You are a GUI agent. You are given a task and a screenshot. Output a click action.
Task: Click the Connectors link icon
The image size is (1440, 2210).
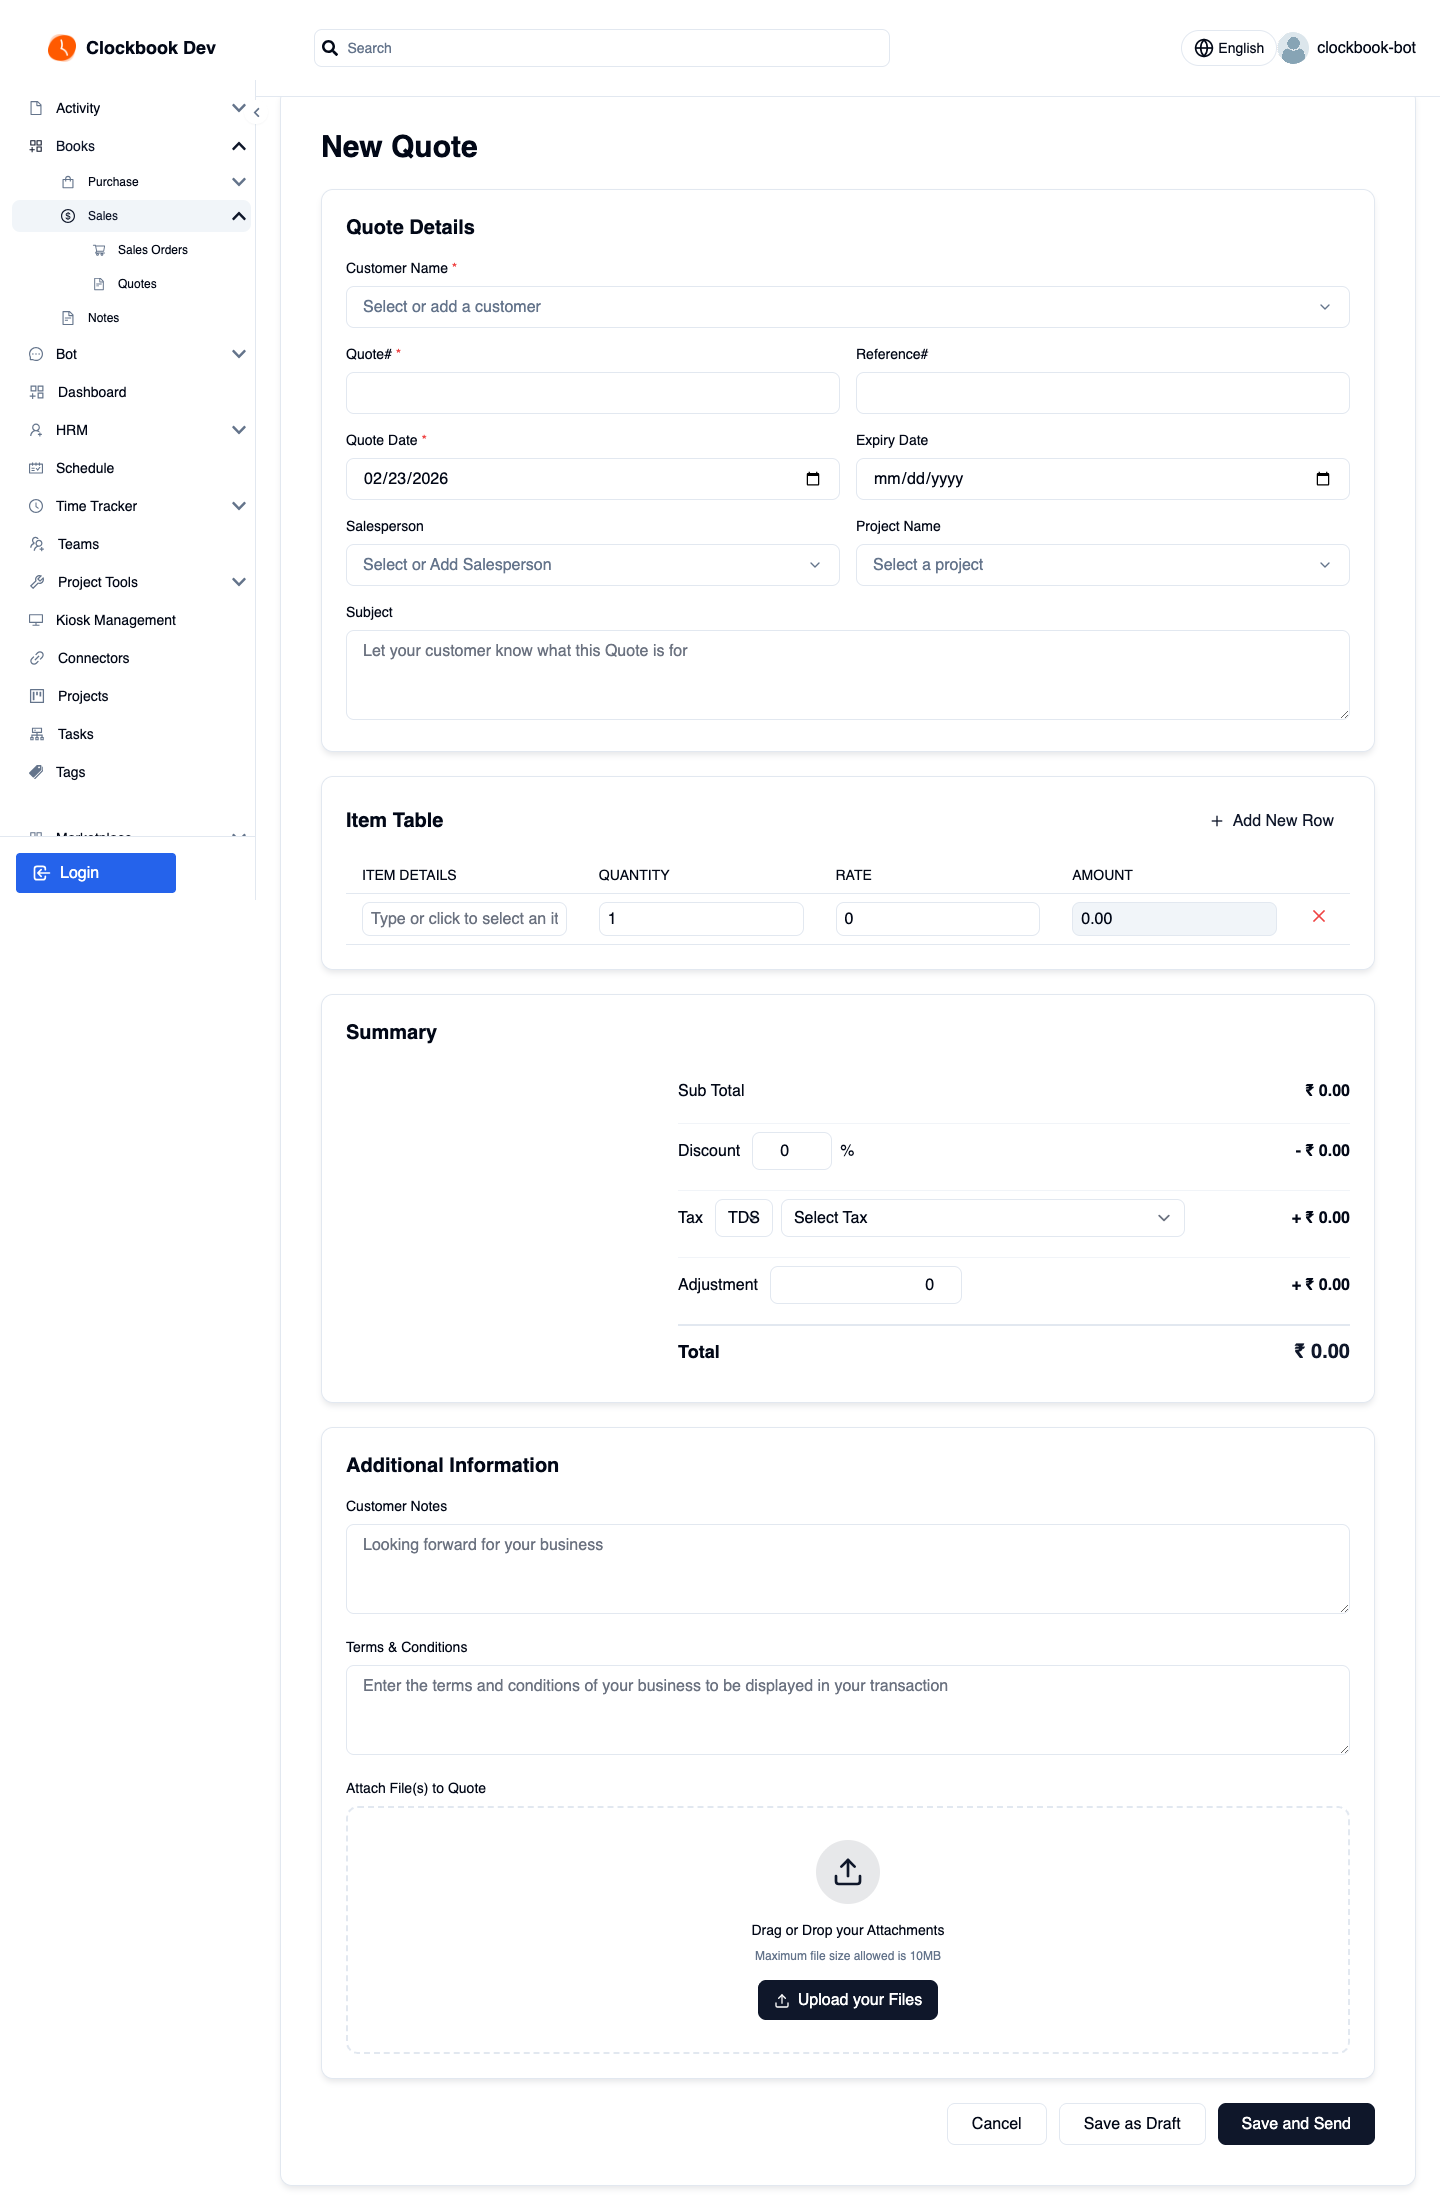pyautogui.click(x=37, y=658)
